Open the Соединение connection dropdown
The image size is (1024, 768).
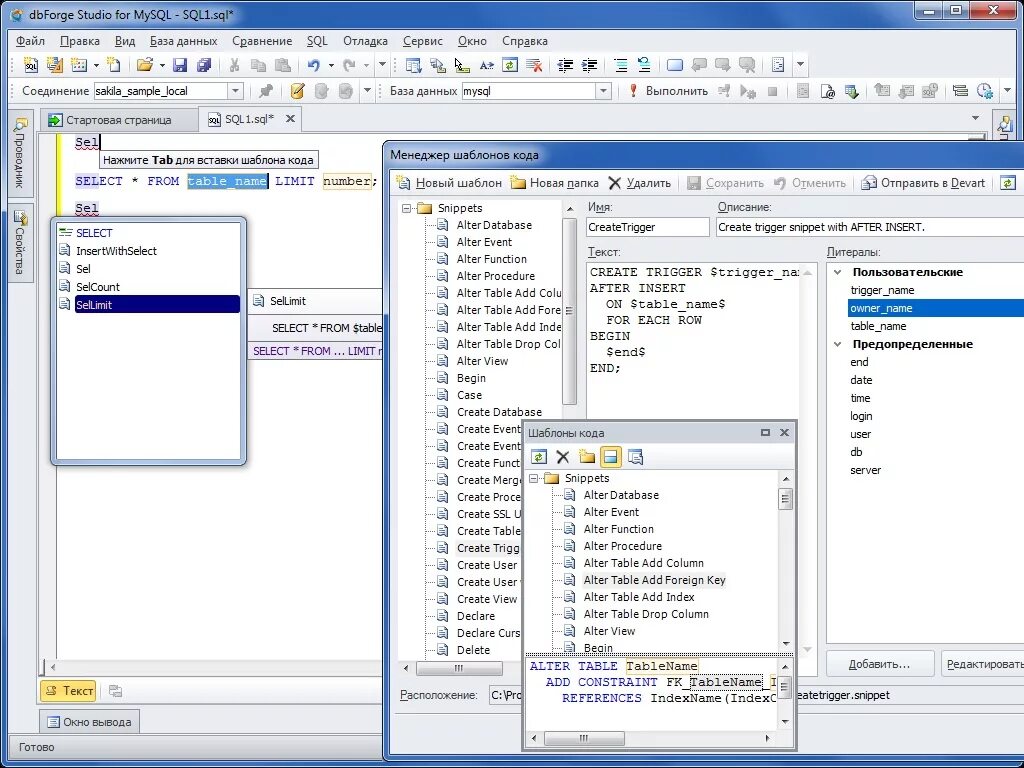click(235, 91)
